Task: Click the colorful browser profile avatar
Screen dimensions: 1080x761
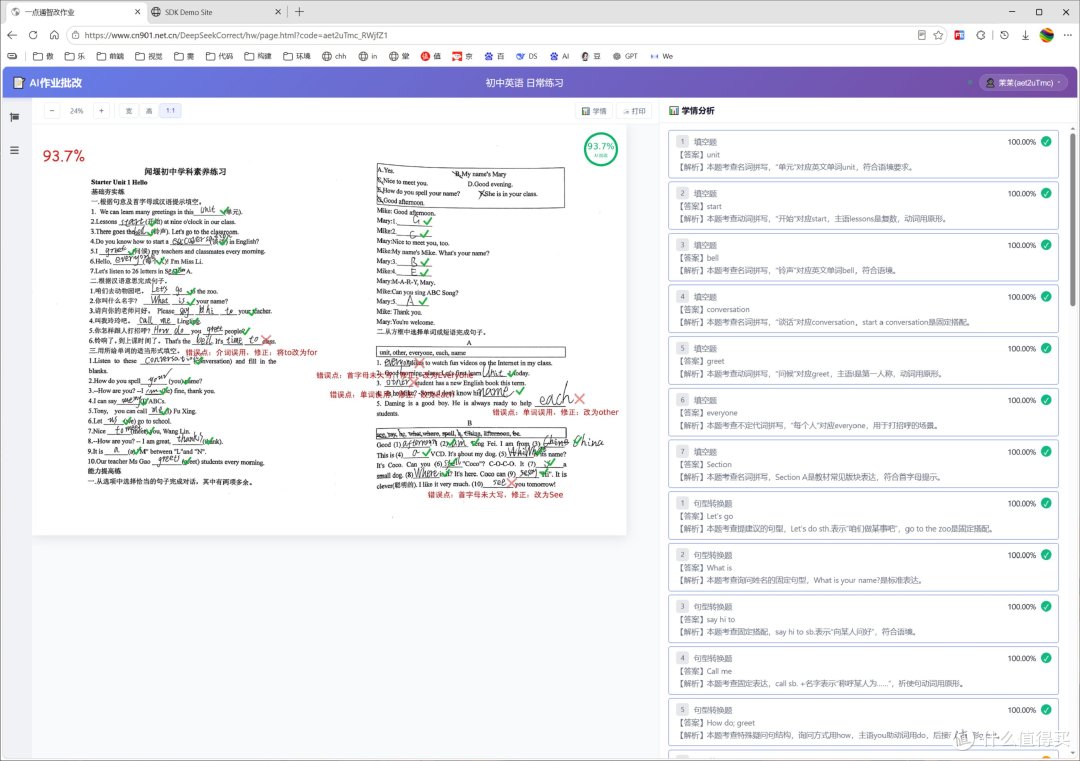Action: 1046,35
